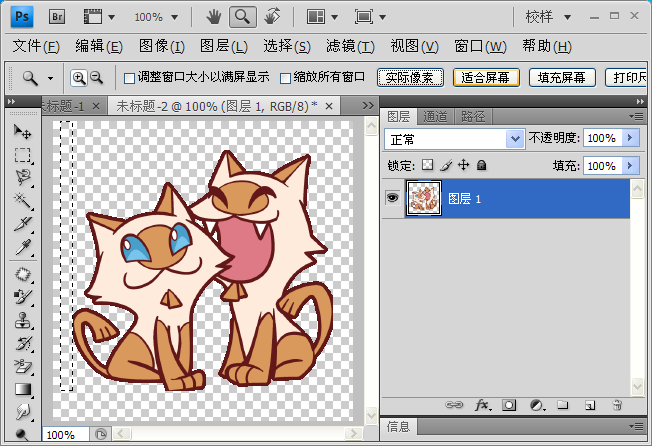Click the 填充 100% value field

[x=602, y=165]
